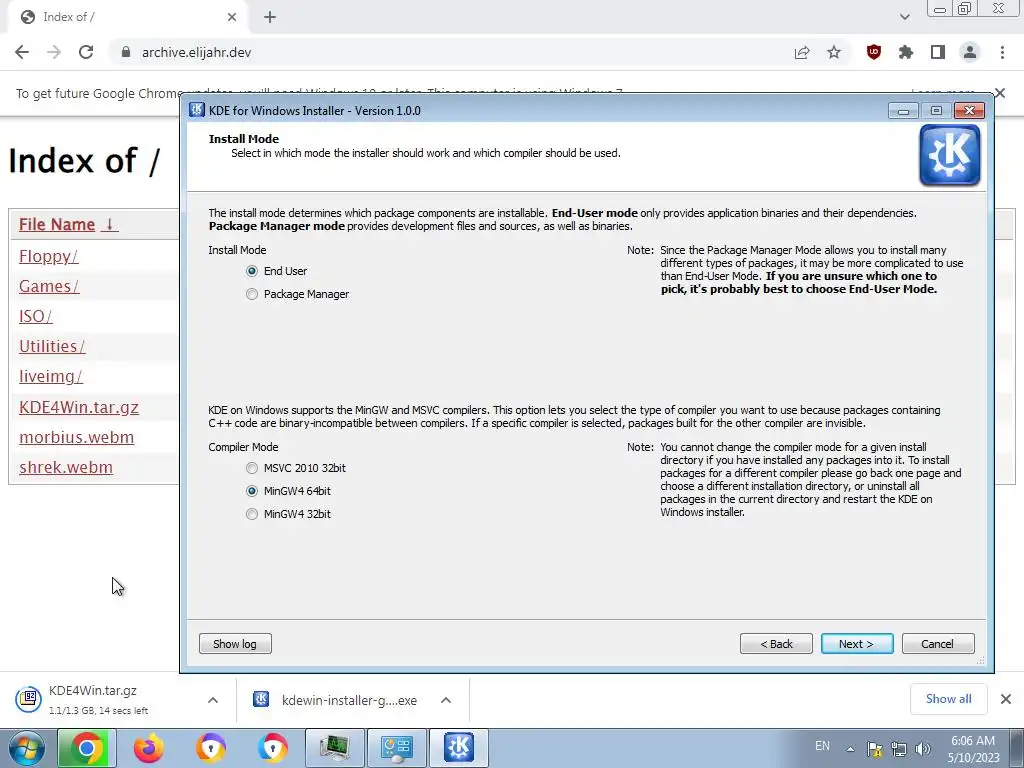Image resolution: width=1024 pixels, height=768 pixels.
Task: Open the Windows Start menu
Action: (27, 748)
